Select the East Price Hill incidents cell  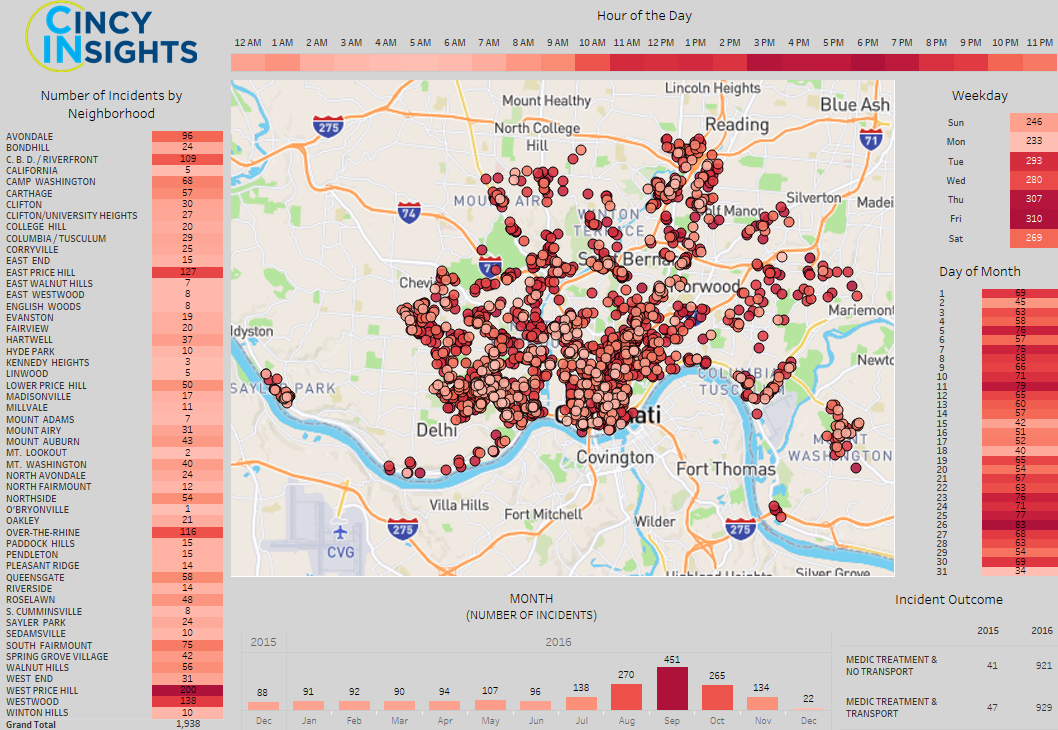coord(187,272)
